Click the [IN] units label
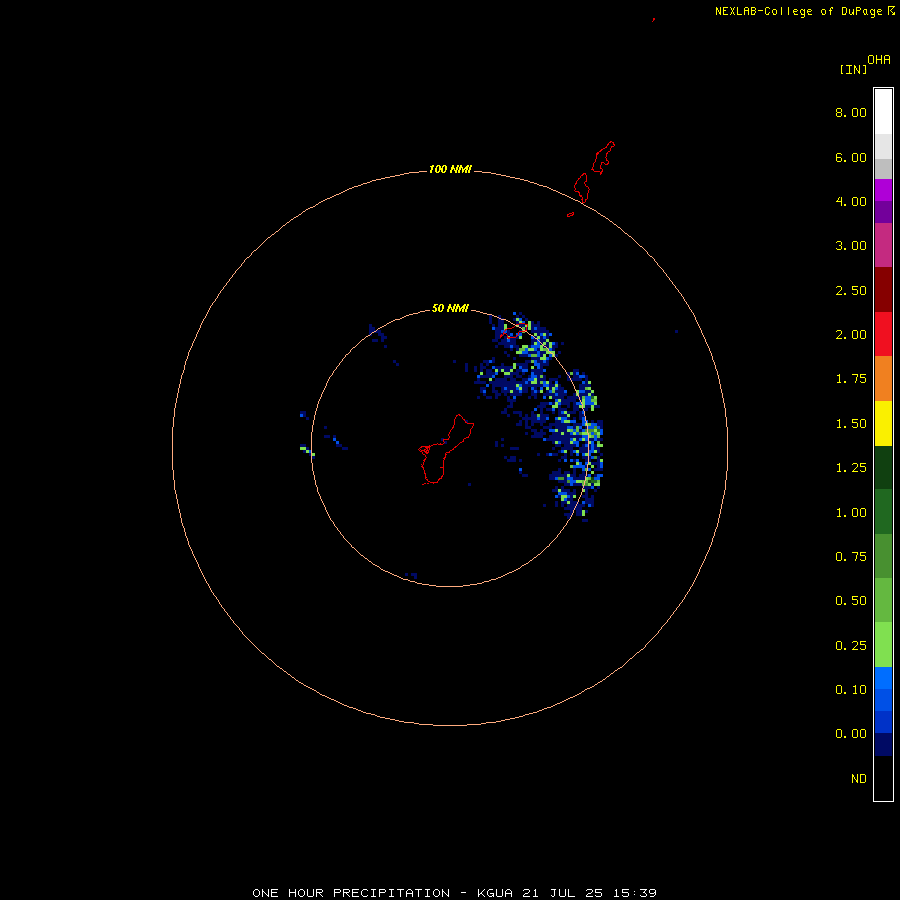 click(x=853, y=69)
